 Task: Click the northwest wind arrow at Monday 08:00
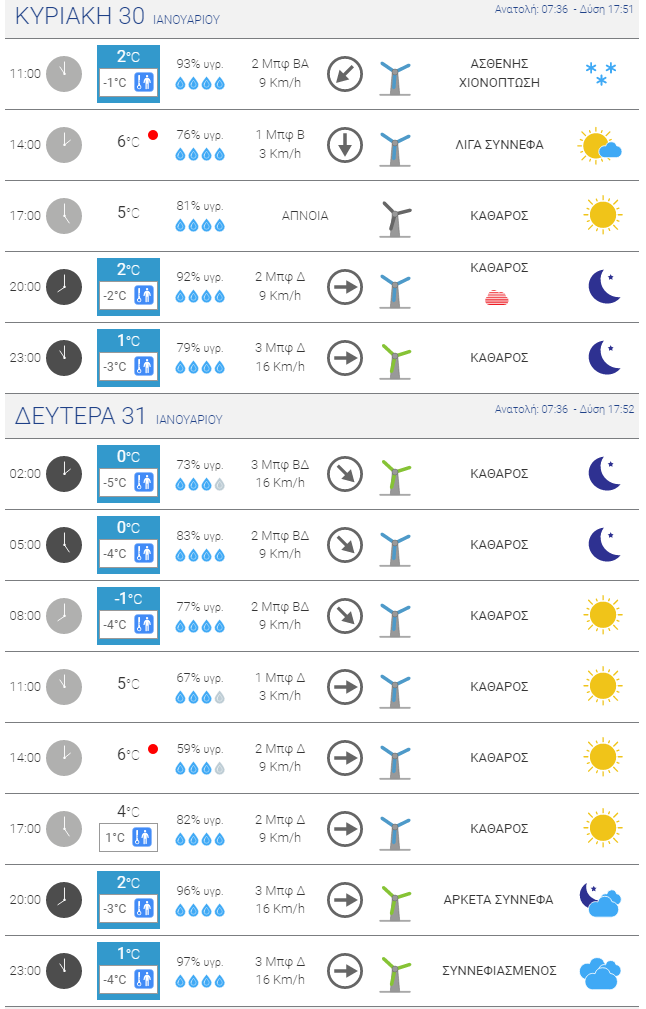click(x=345, y=616)
